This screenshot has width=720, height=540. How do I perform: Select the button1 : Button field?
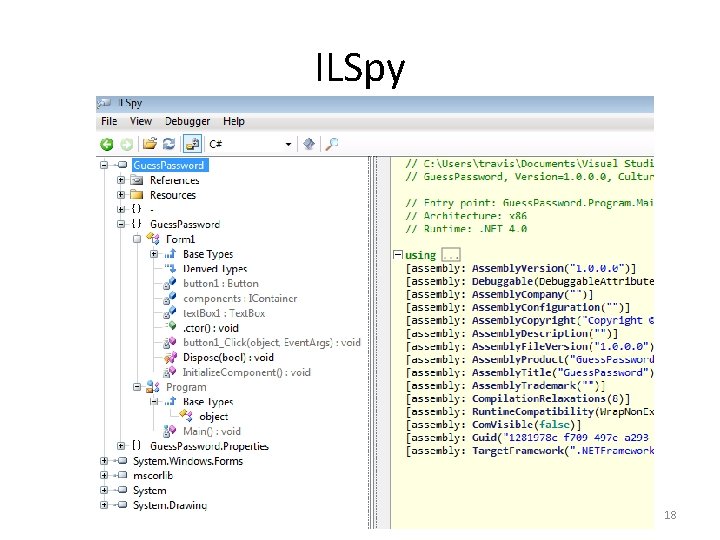[x=221, y=283]
